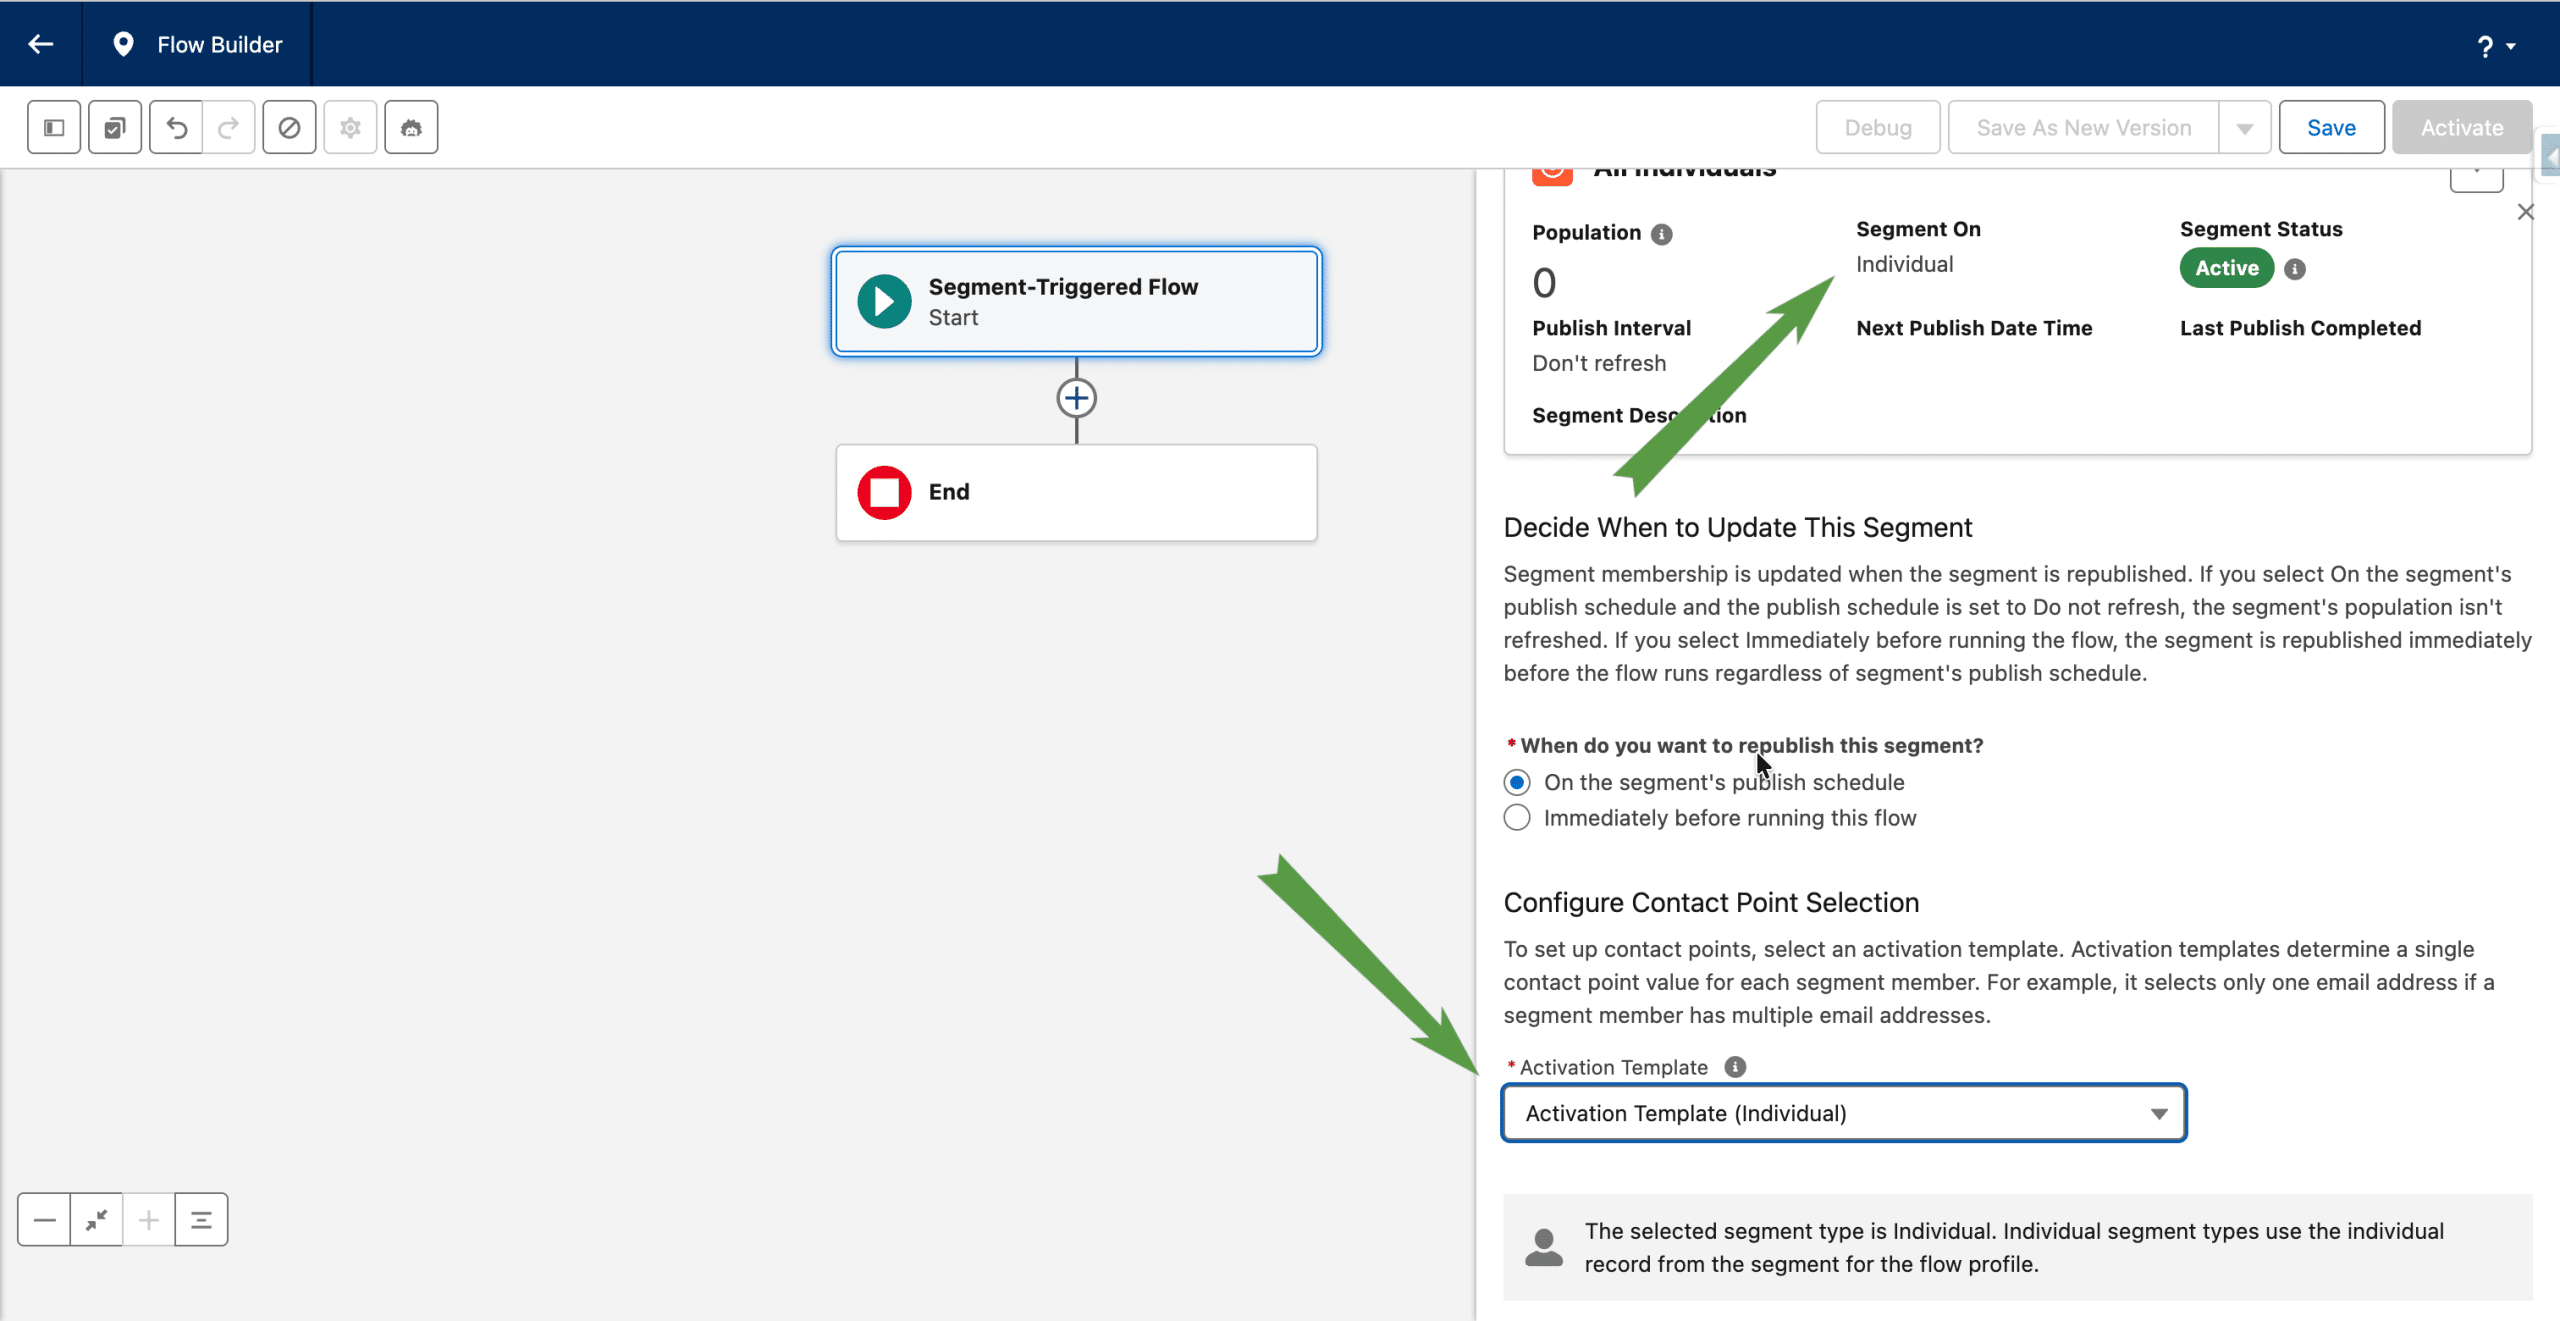Open flow settings gear icon
The image size is (2560, 1321).
click(350, 127)
